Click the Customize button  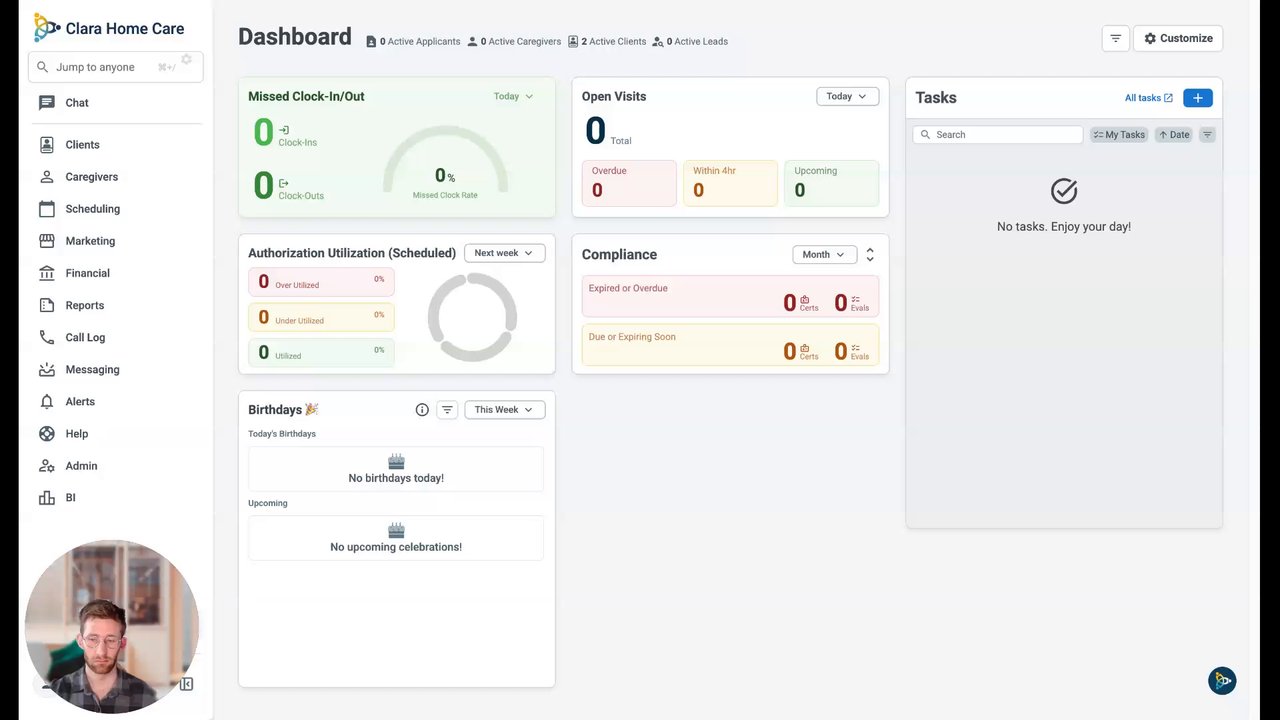click(x=1178, y=39)
